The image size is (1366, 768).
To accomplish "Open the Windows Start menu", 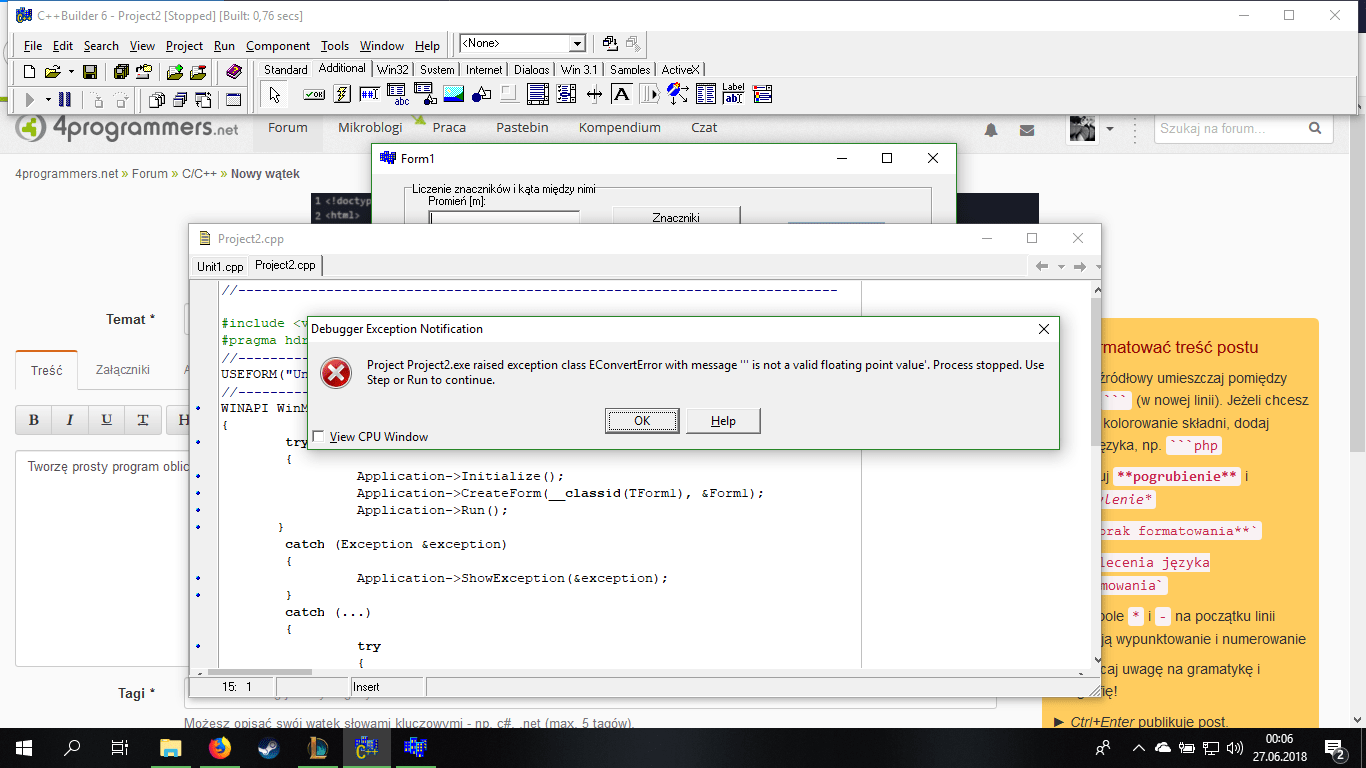I will point(24,748).
